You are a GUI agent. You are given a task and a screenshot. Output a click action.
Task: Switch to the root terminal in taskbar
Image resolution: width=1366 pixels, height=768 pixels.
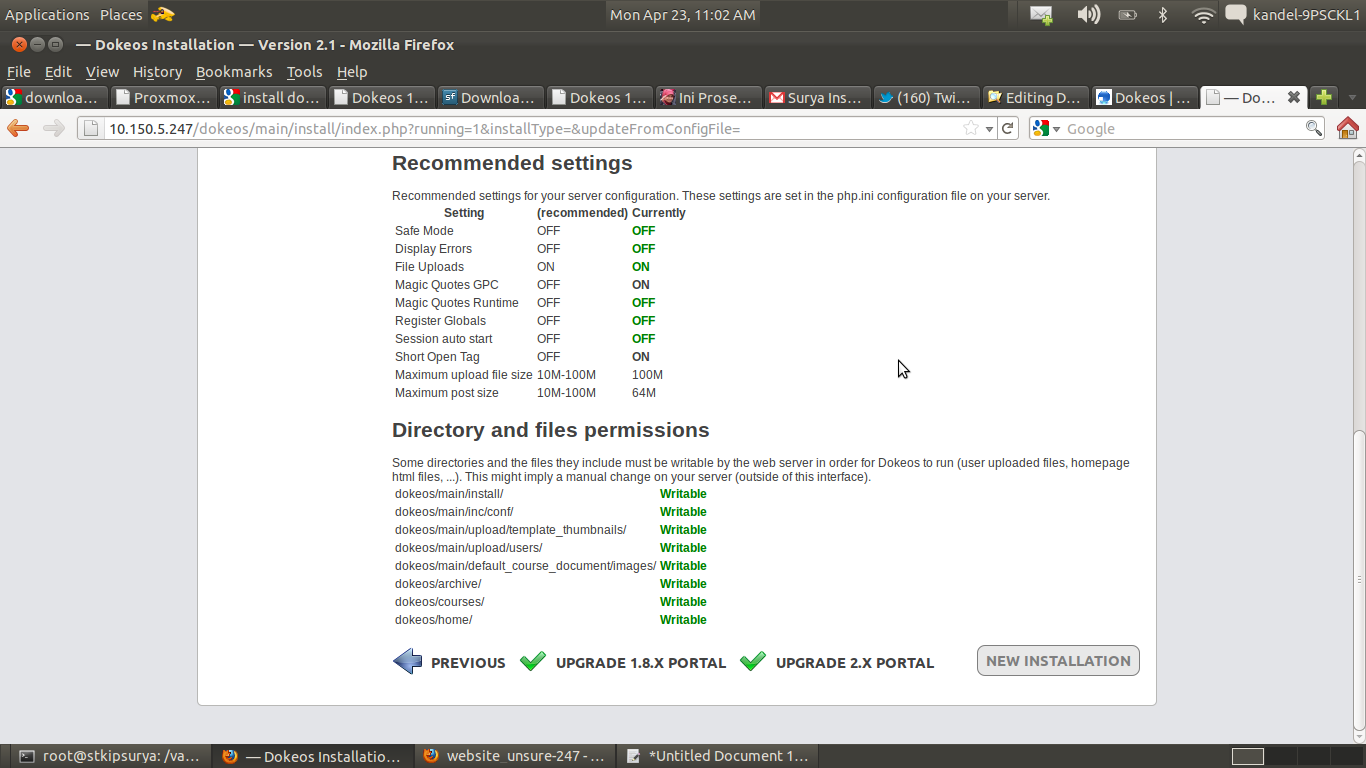point(110,756)
